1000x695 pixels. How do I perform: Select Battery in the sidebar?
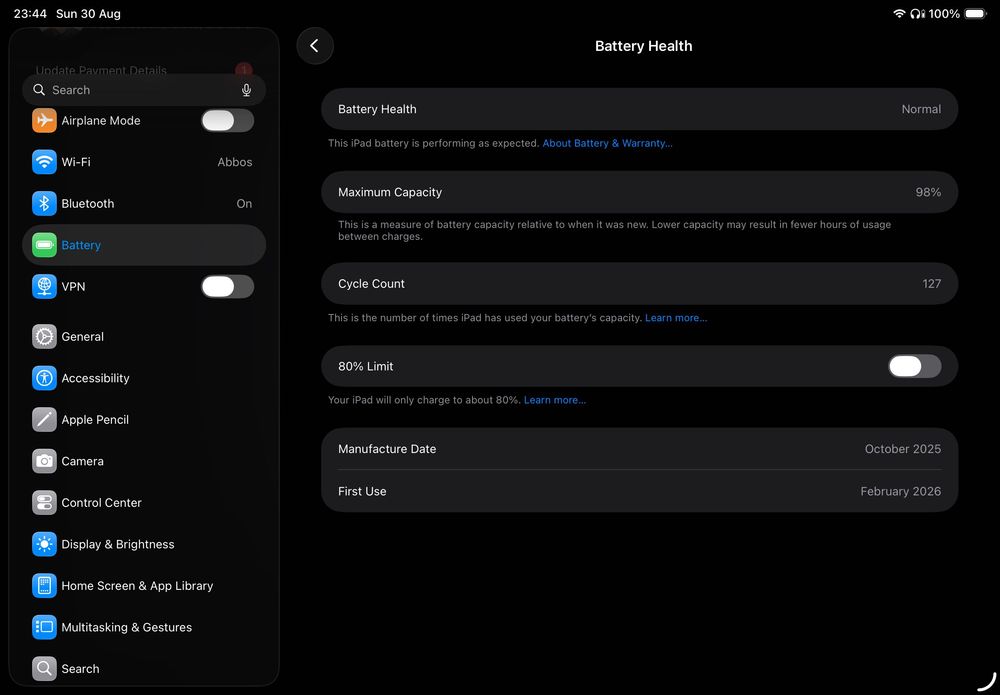tap(144, 245)
